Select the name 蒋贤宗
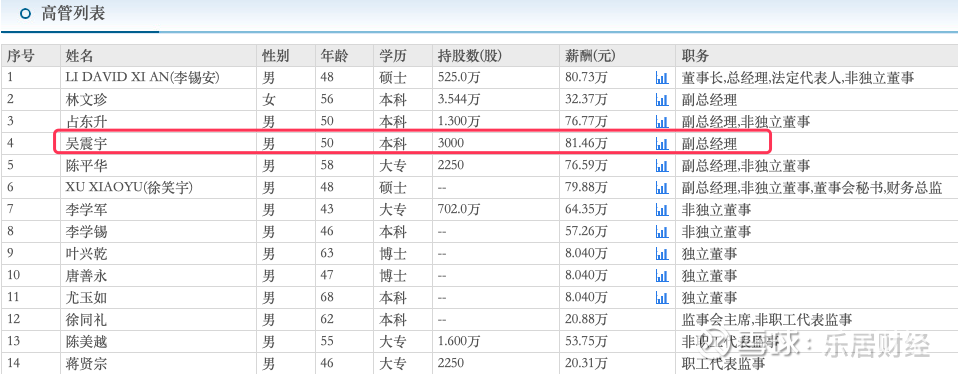This screenshot has width=958, height=374. 87,364
